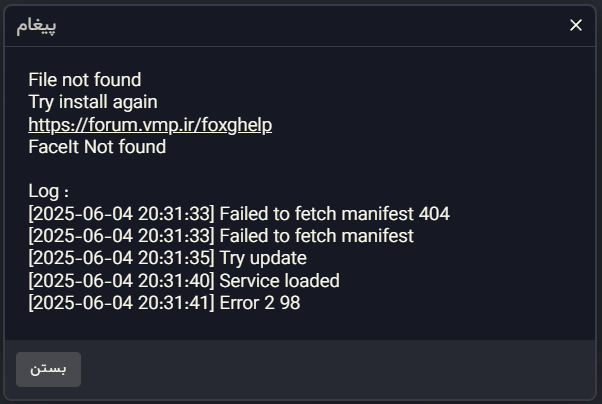Open the forum.vmp.ir/foxghelp help link
The image size is (602, 404).
pyautogui.click(x=150, y=125)
